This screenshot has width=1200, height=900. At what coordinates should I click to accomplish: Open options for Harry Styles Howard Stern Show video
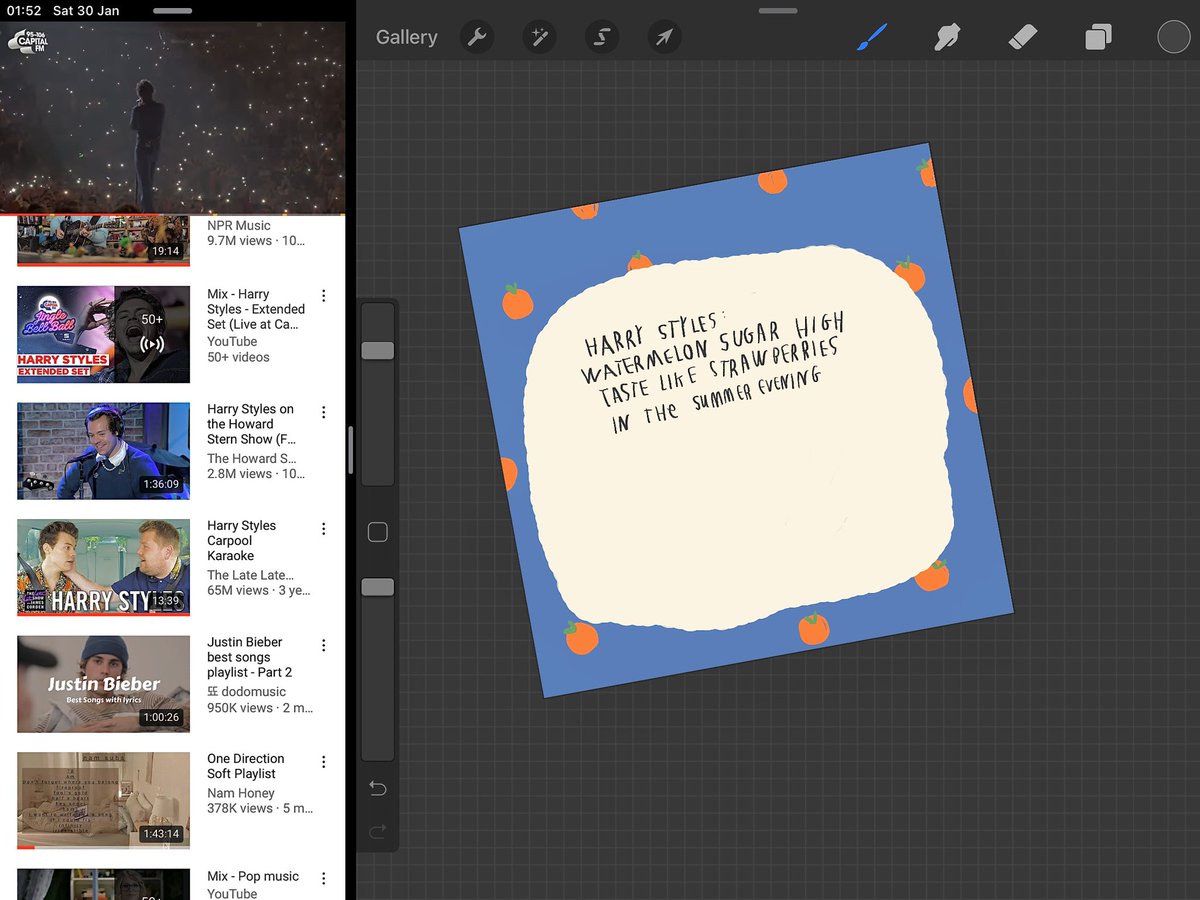click(323, 412)
